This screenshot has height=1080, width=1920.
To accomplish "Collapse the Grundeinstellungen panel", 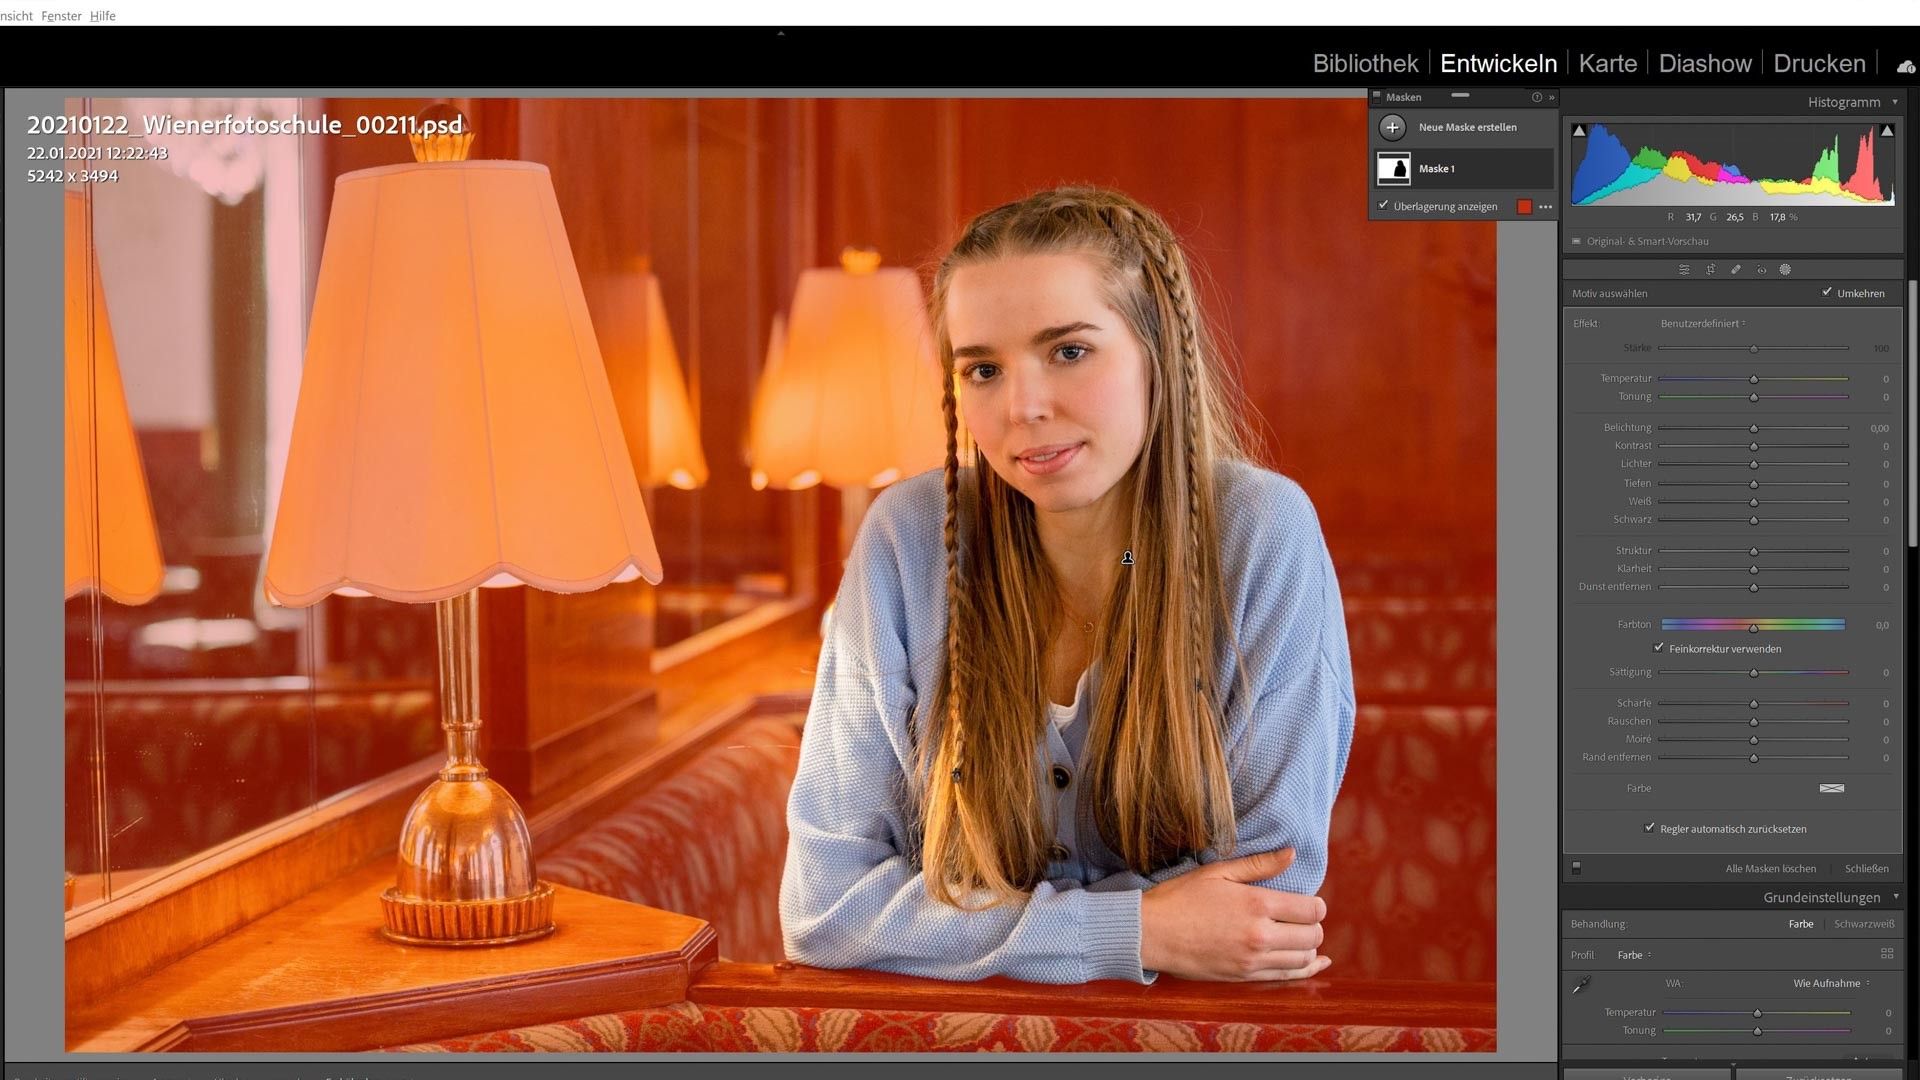I will [1896, 897].
